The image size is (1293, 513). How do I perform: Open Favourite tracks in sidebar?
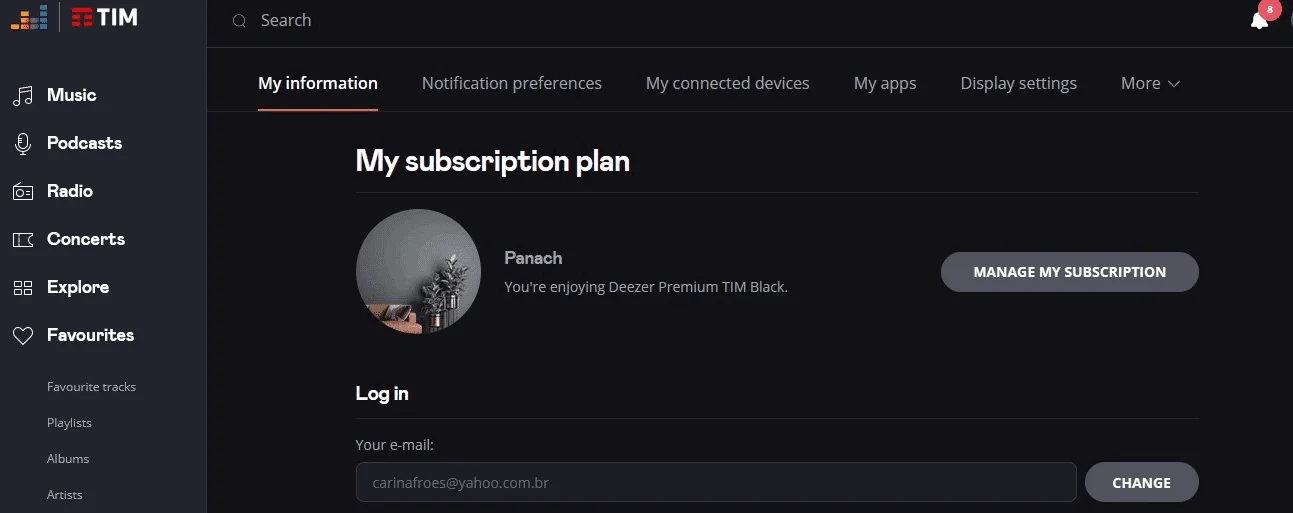[x=91, y=387]
